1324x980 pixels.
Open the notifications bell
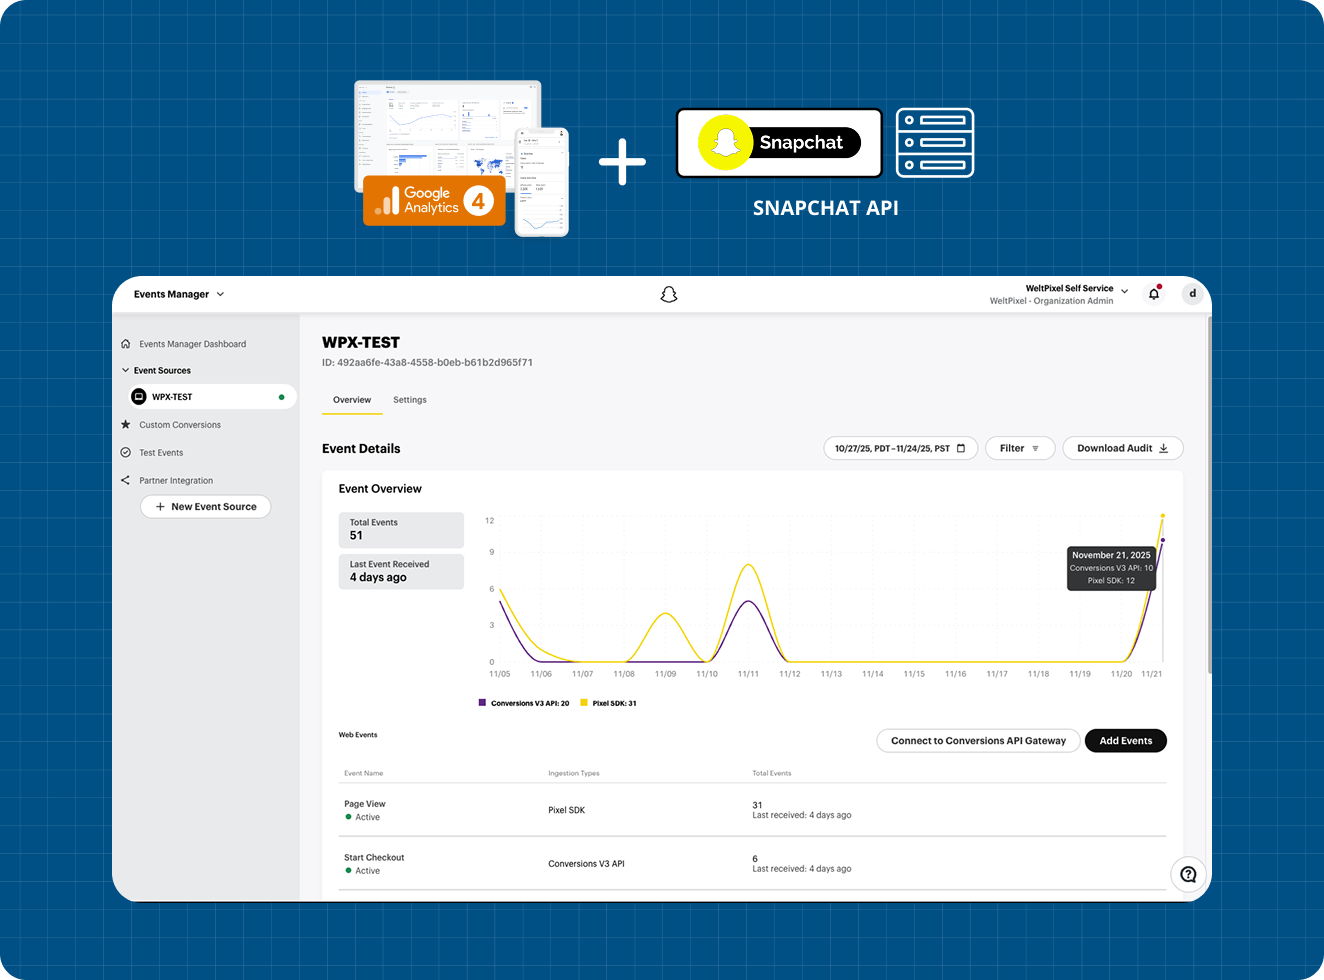click(x=1154, y=294)
